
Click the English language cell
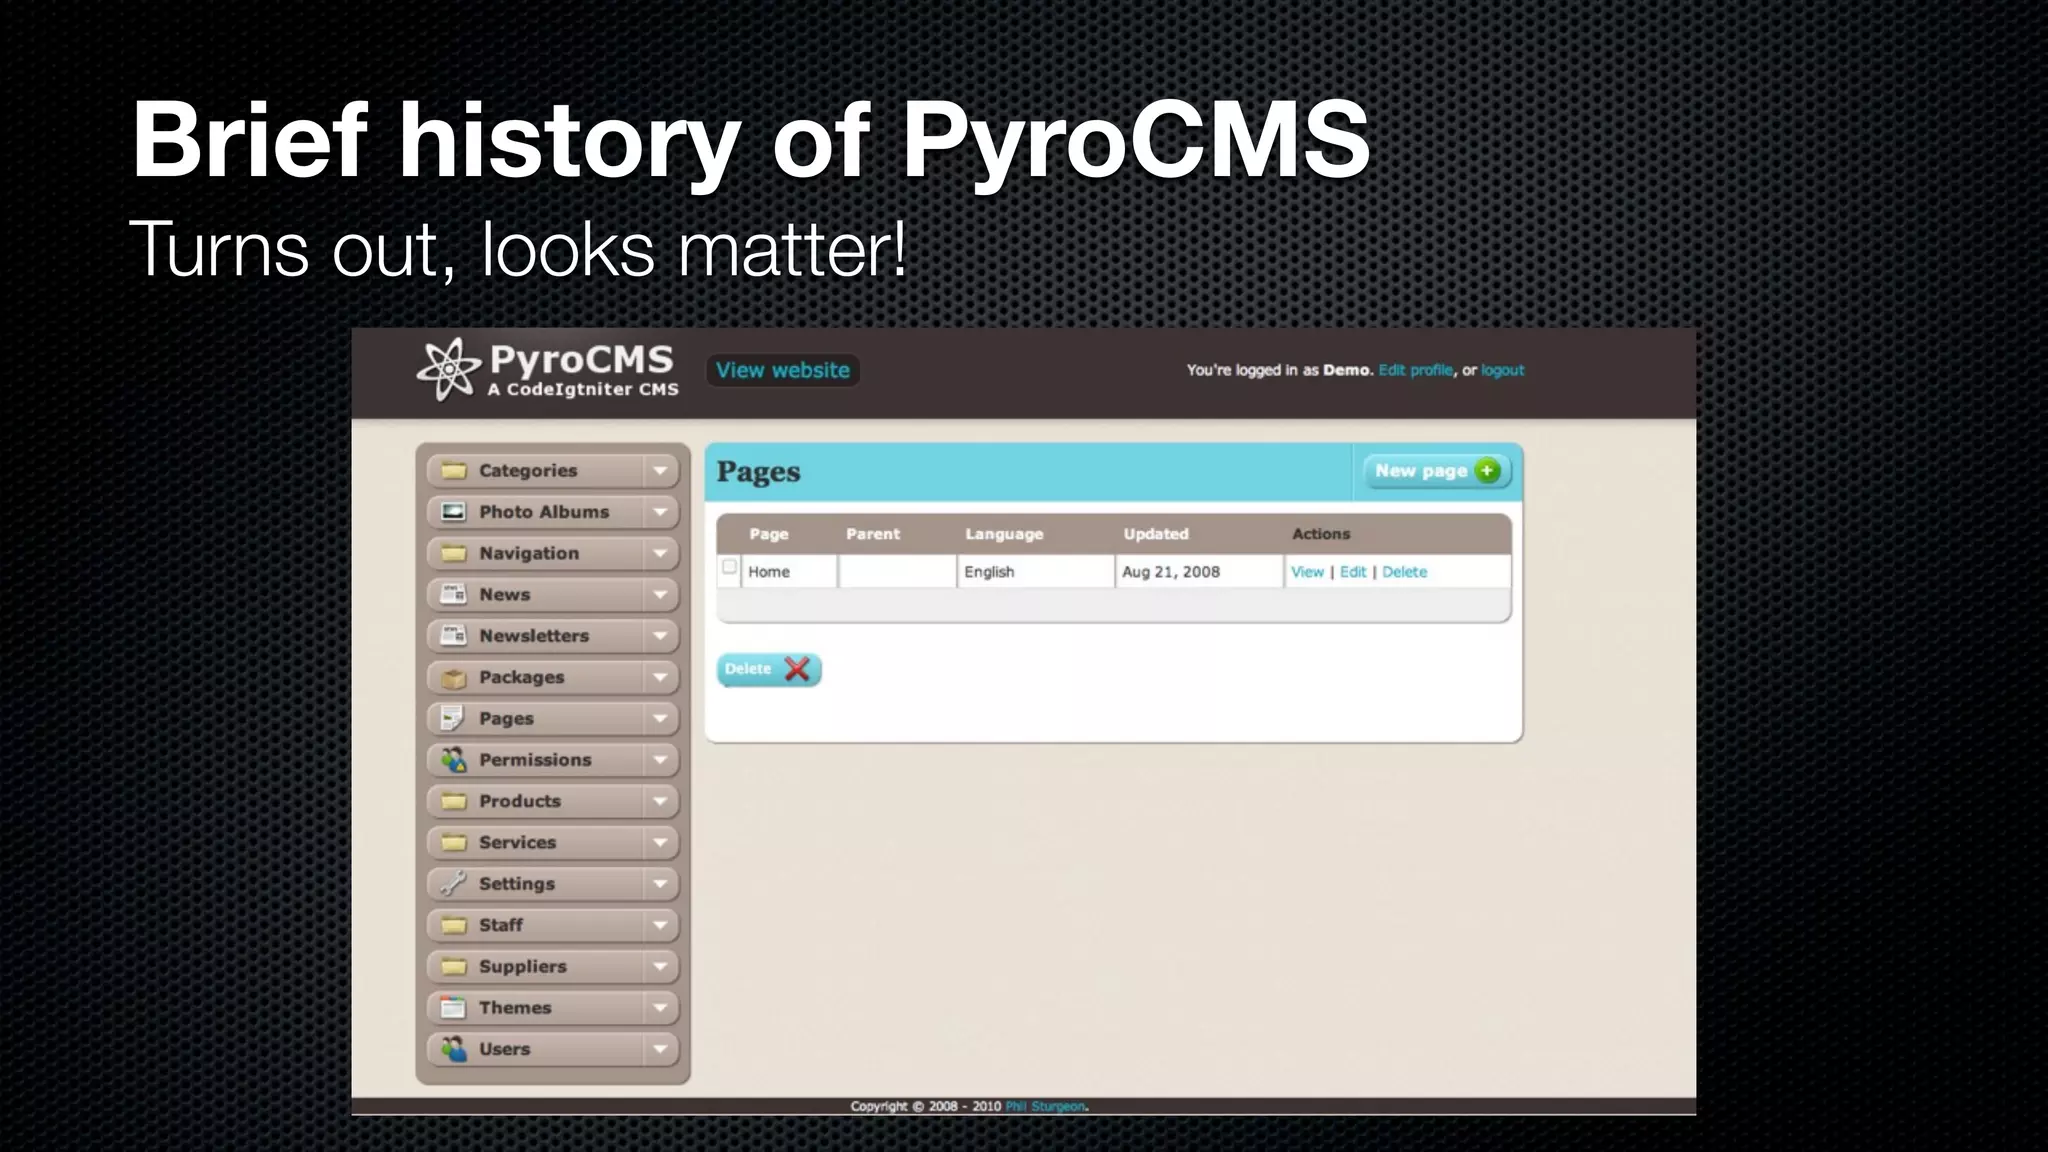pos(1035,572)
